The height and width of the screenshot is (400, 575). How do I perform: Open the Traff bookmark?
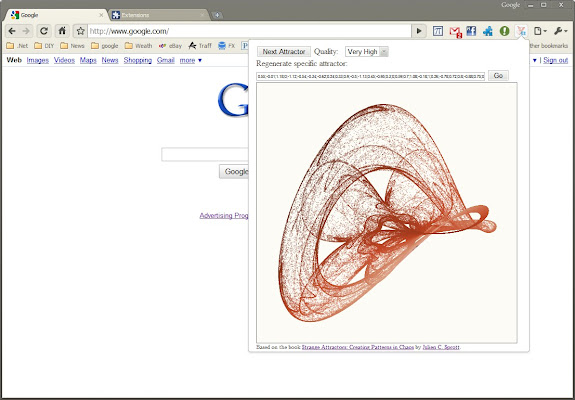(x=200, y=46)
